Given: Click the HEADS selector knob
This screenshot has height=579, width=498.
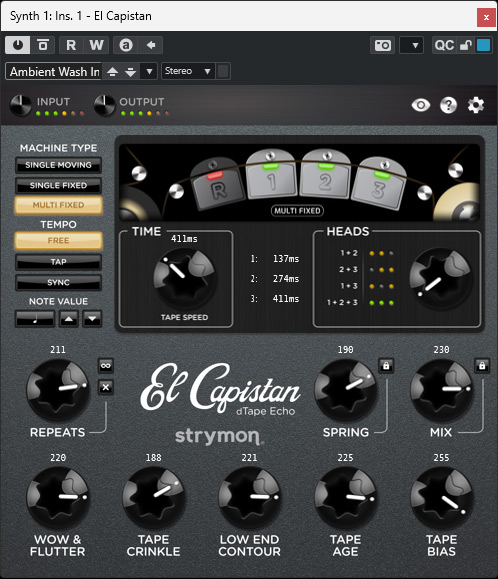Looking at the screenshot, I should click(440, 278).
